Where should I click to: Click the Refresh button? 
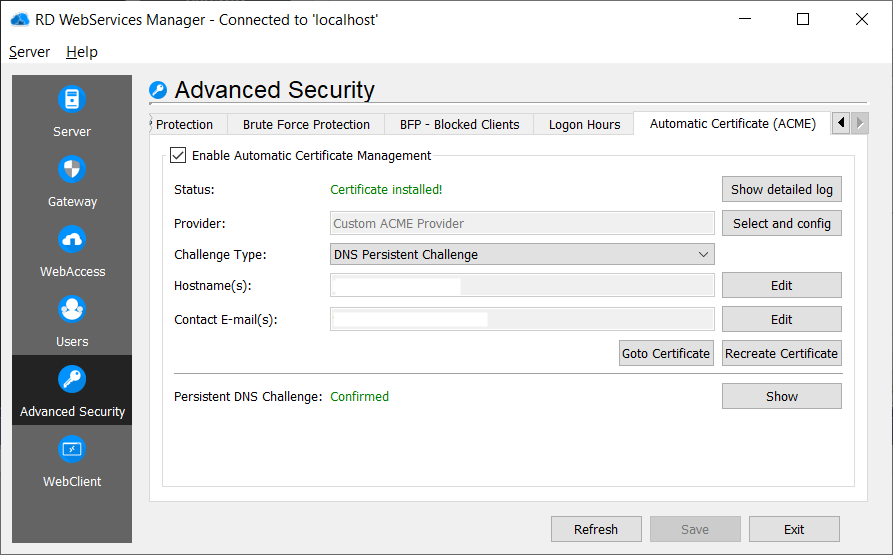(596, 529)
